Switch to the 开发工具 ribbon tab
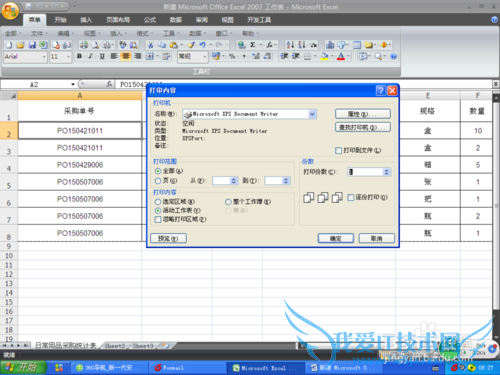This screenshot has height=375, width=500. tap(259, 20)
